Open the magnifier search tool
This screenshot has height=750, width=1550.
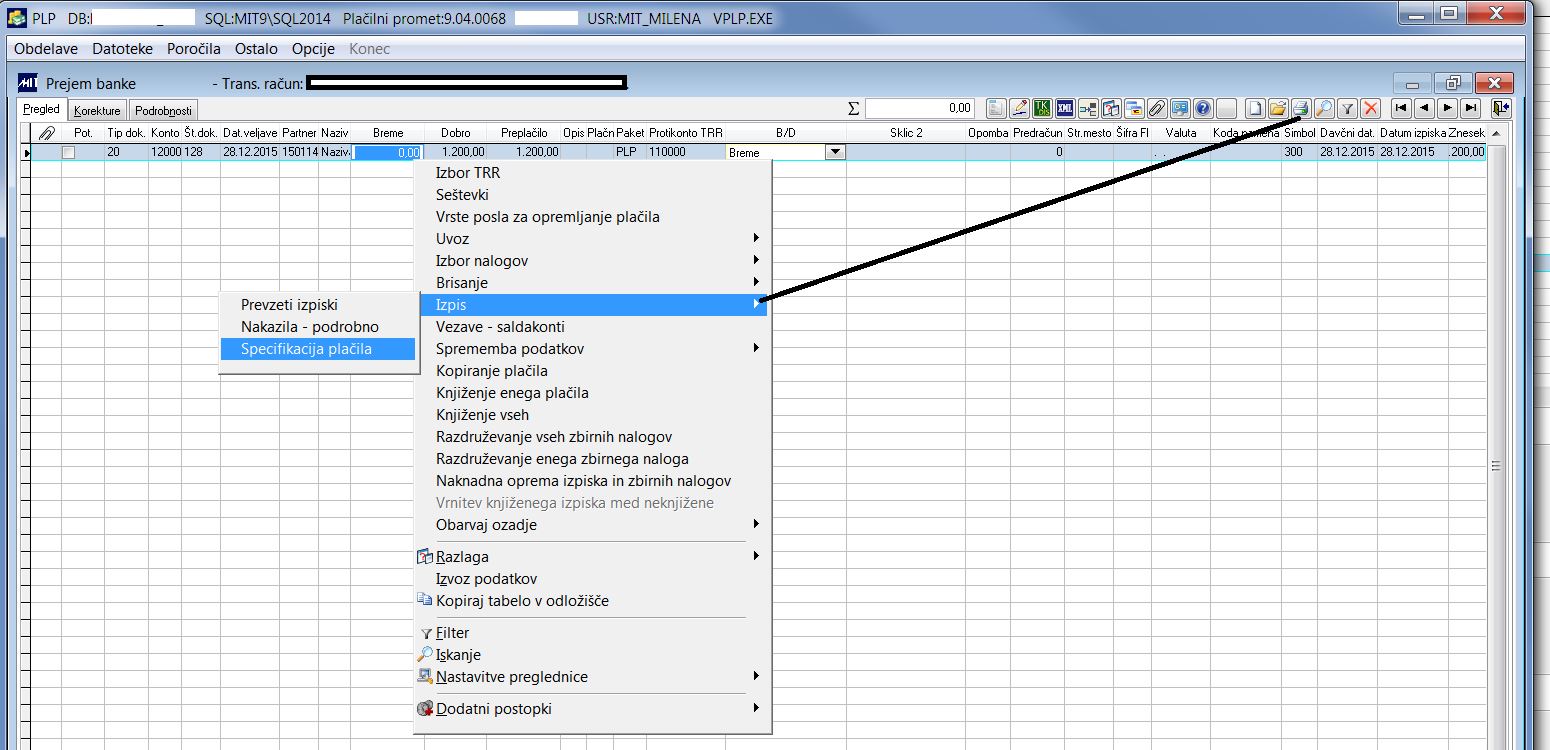tap(1324, 108)
